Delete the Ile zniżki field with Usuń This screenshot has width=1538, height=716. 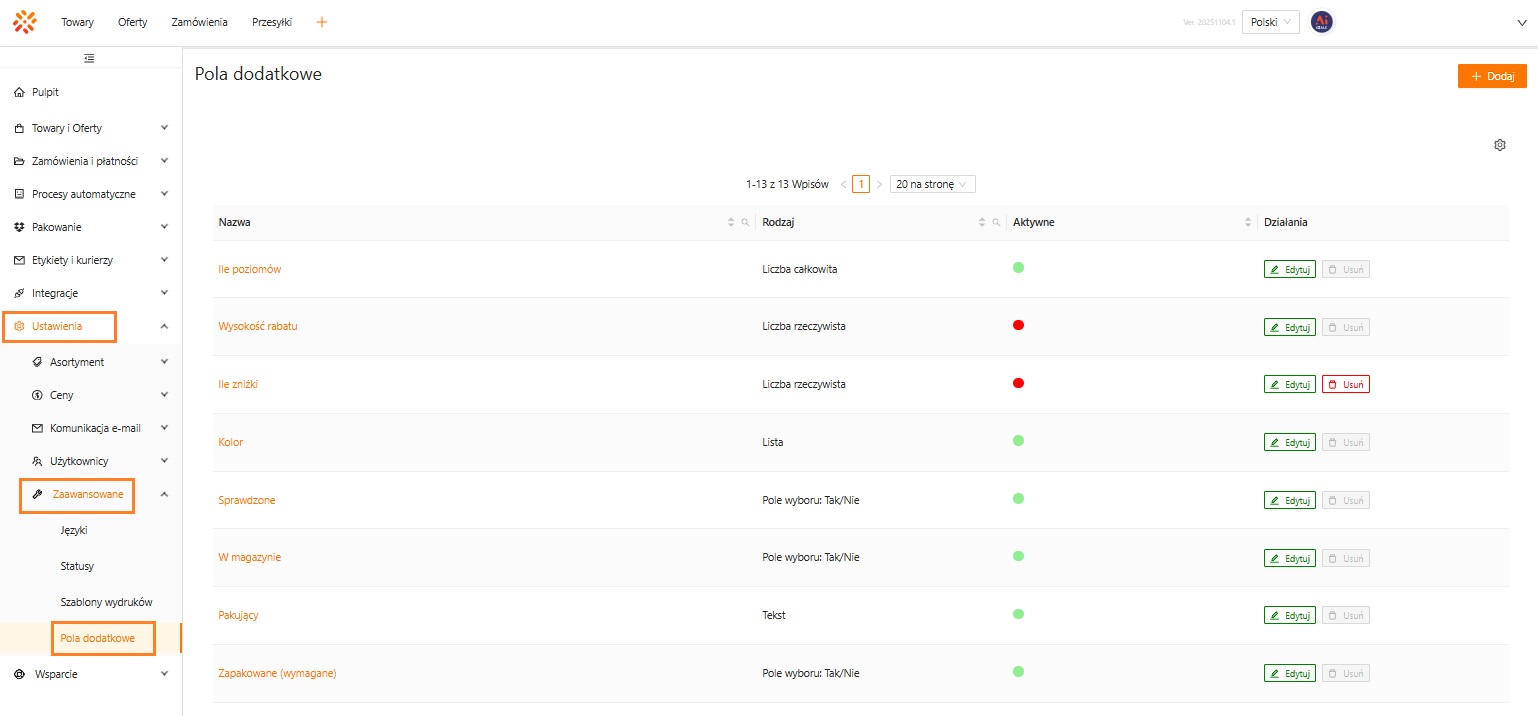(x=1345, y=385)
